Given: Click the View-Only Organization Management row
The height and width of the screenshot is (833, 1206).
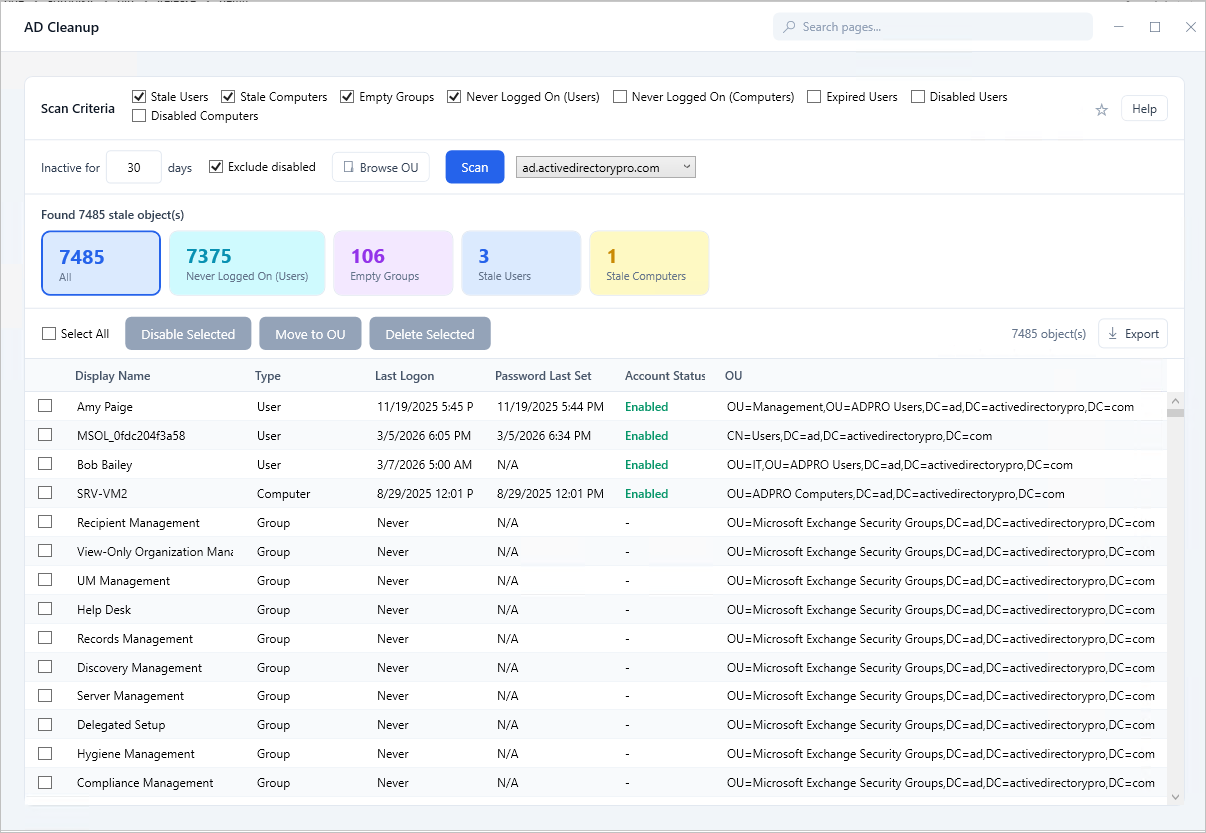Looking at the screenshot, I should point(596,551).
